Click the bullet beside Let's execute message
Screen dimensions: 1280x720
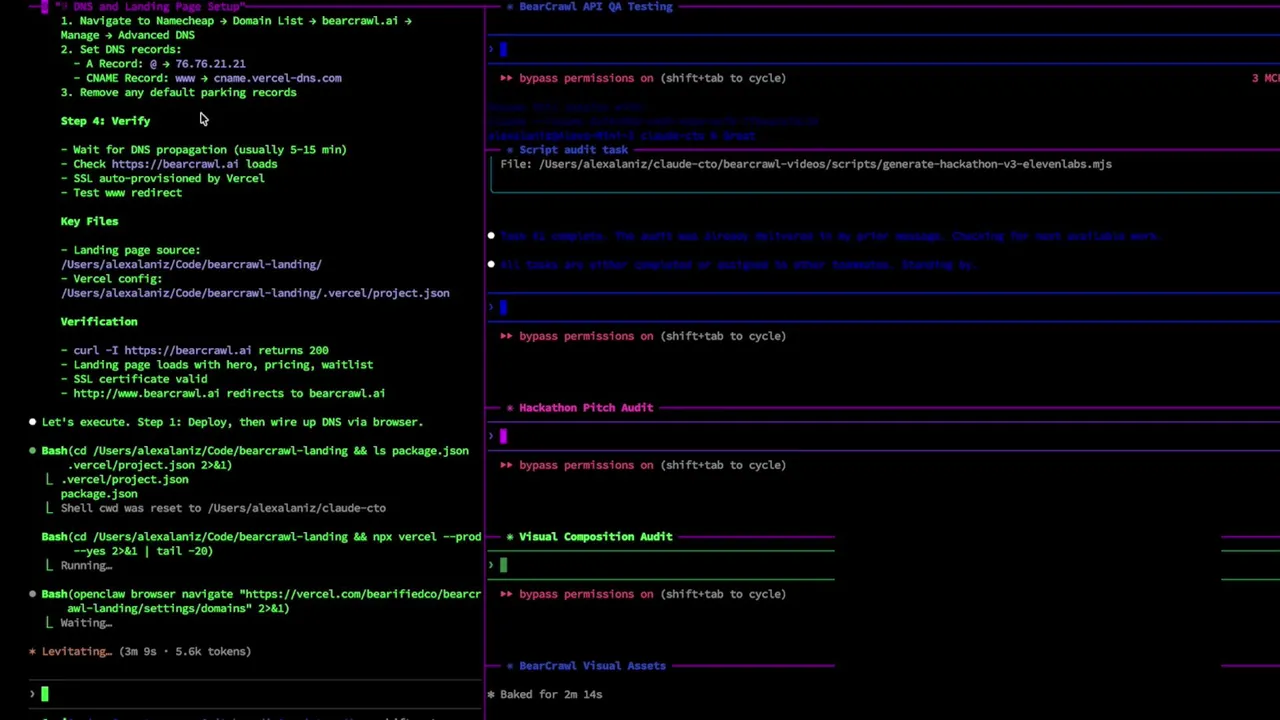(x=32, y=422)
